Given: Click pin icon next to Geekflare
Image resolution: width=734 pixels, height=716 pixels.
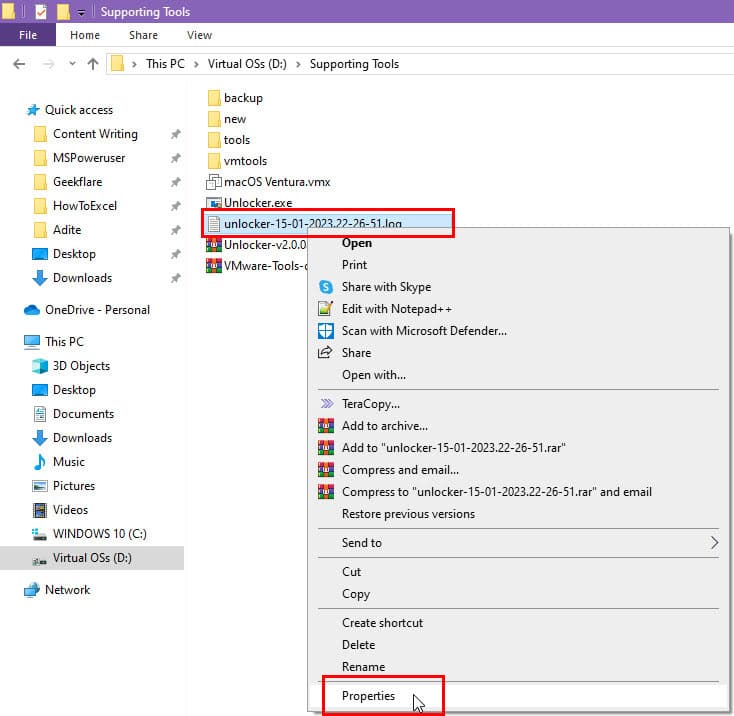Looking at the screenshot, I should [176, 182].
